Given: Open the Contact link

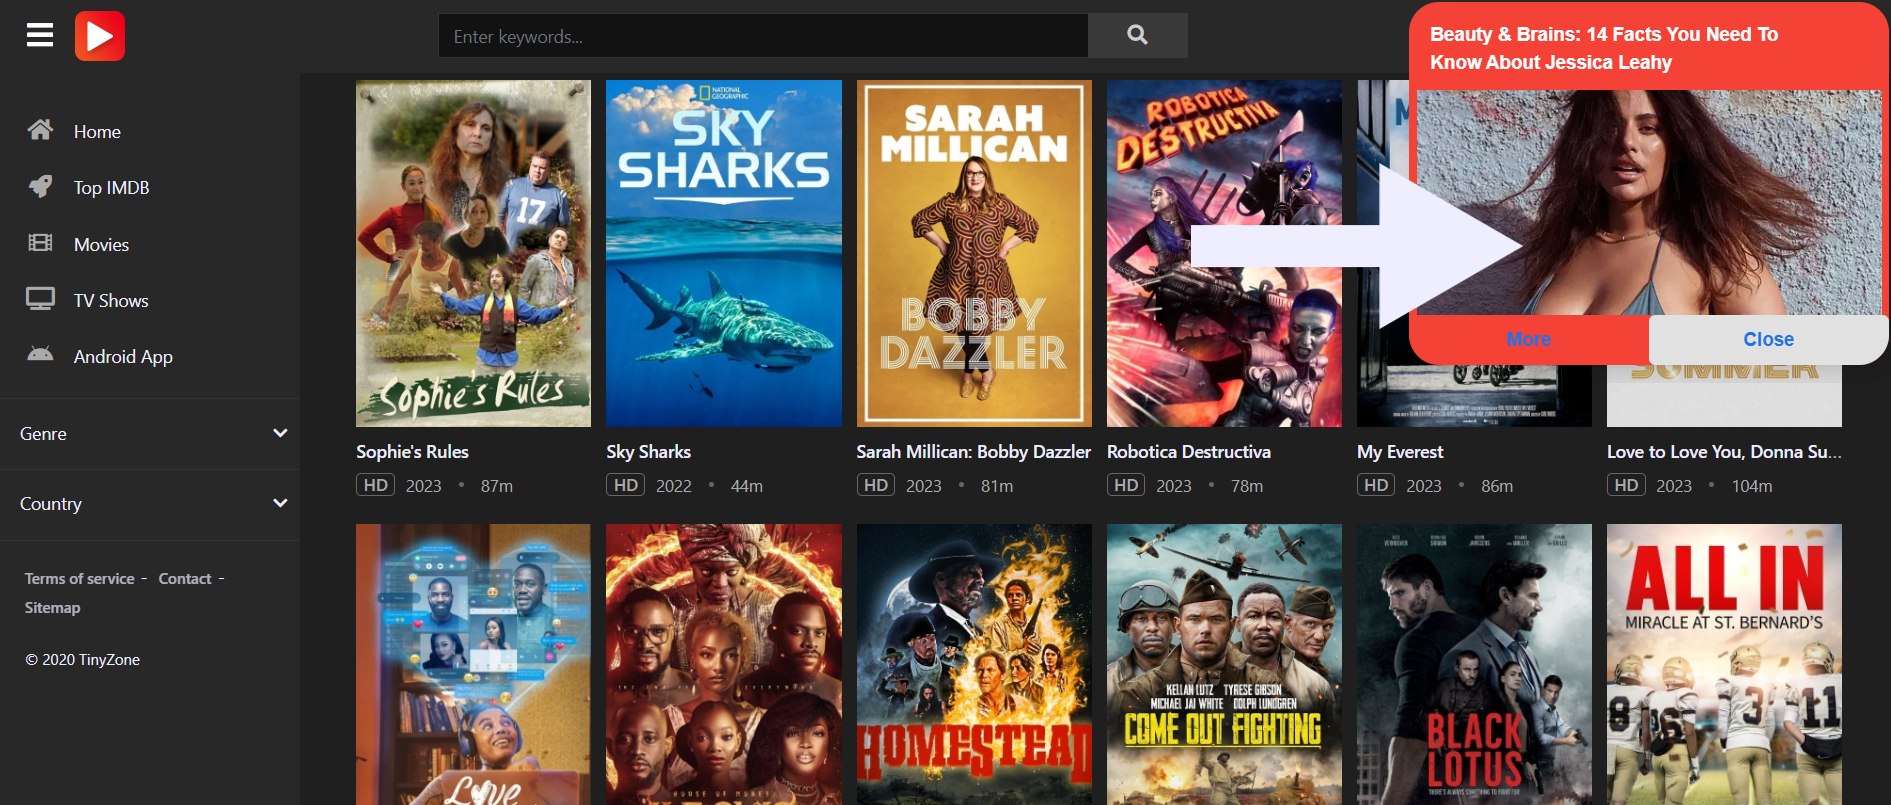Looking at the screenshot, I should [x=185, y=579].
